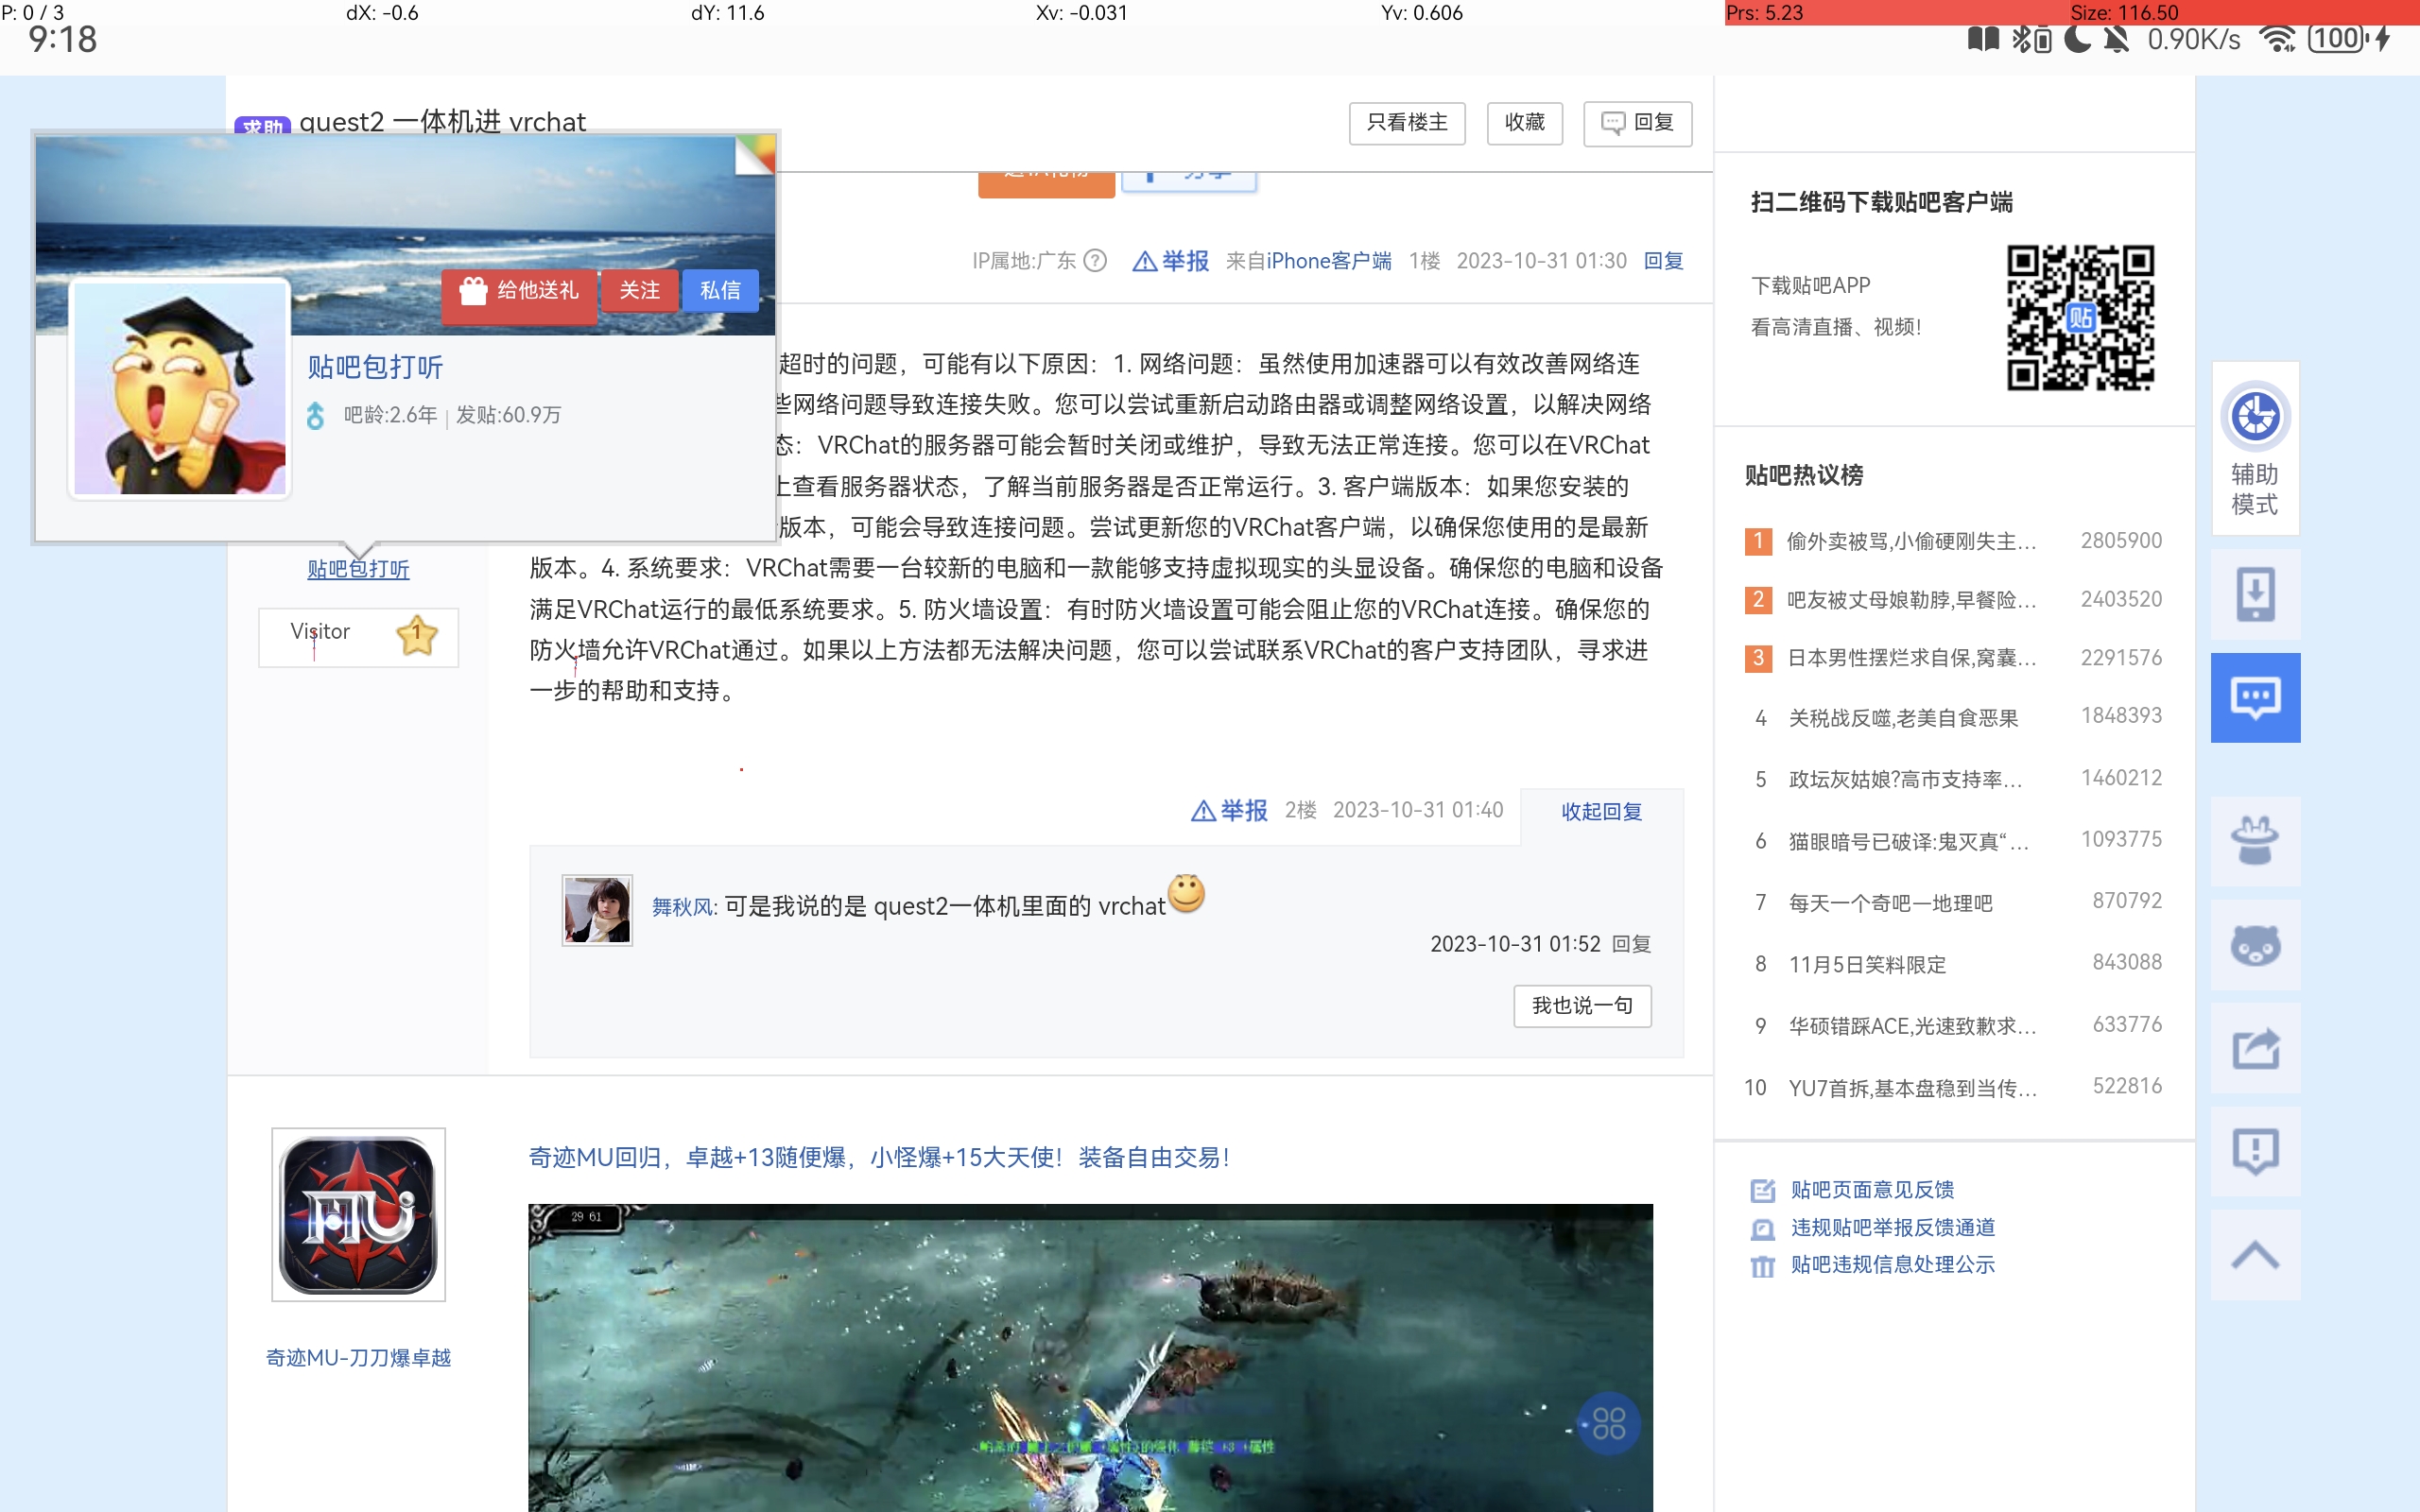
Task: Click the magic hat sidebar icon
Action: 2255,841
